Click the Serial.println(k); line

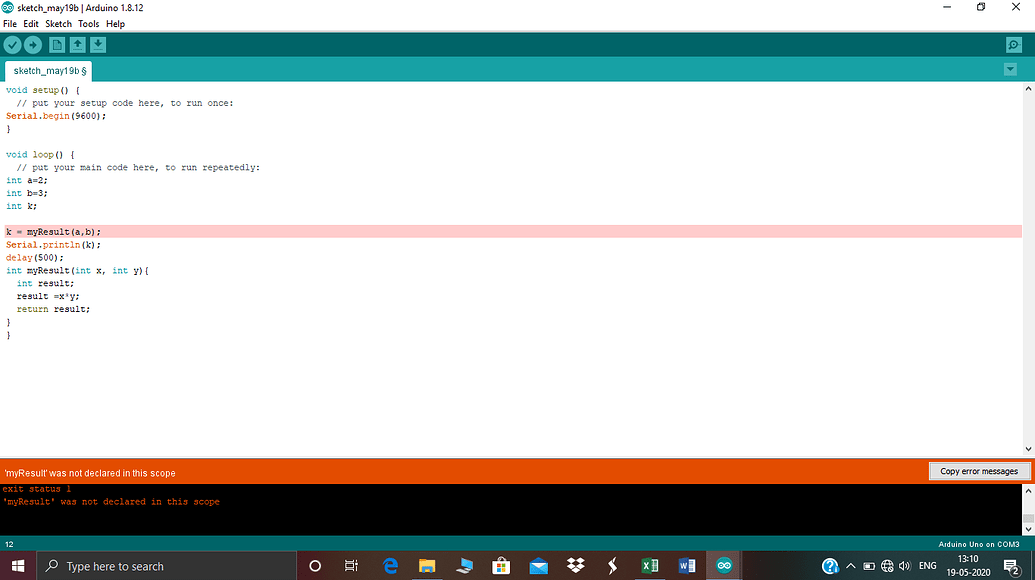[x=53, y=245]
